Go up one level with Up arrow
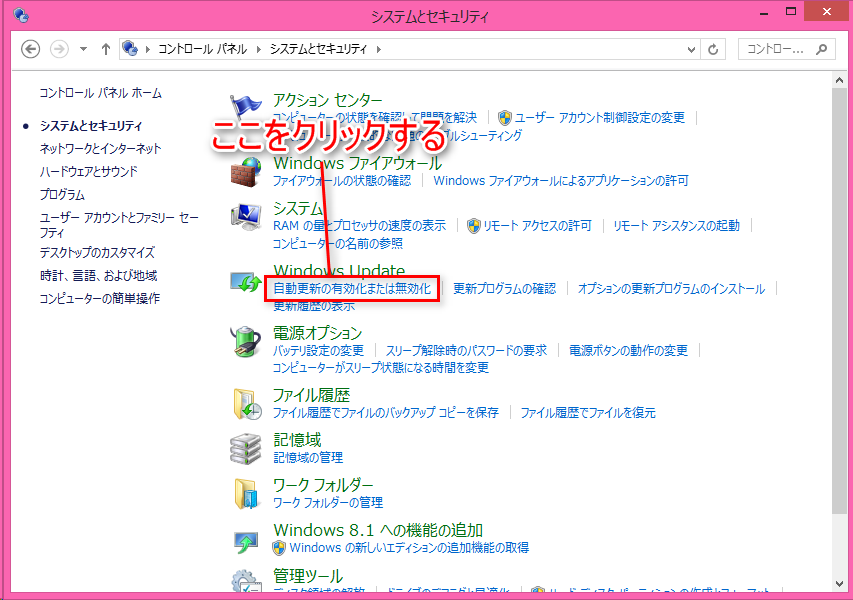Screen dimensions: 853x600 click(x=106, y=49)
